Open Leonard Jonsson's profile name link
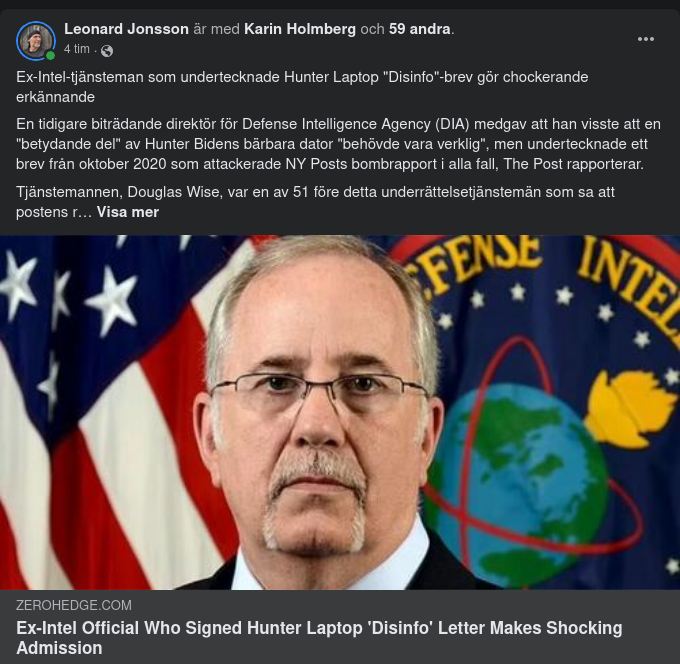 tap(126, 29)
